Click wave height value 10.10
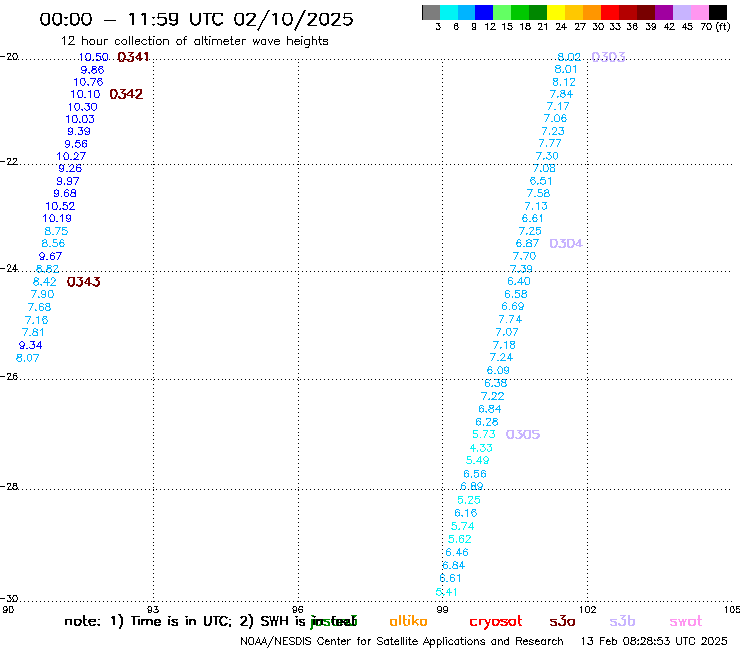Image resolution: width=740 pixels, height=650 pixels. point(85,94)
